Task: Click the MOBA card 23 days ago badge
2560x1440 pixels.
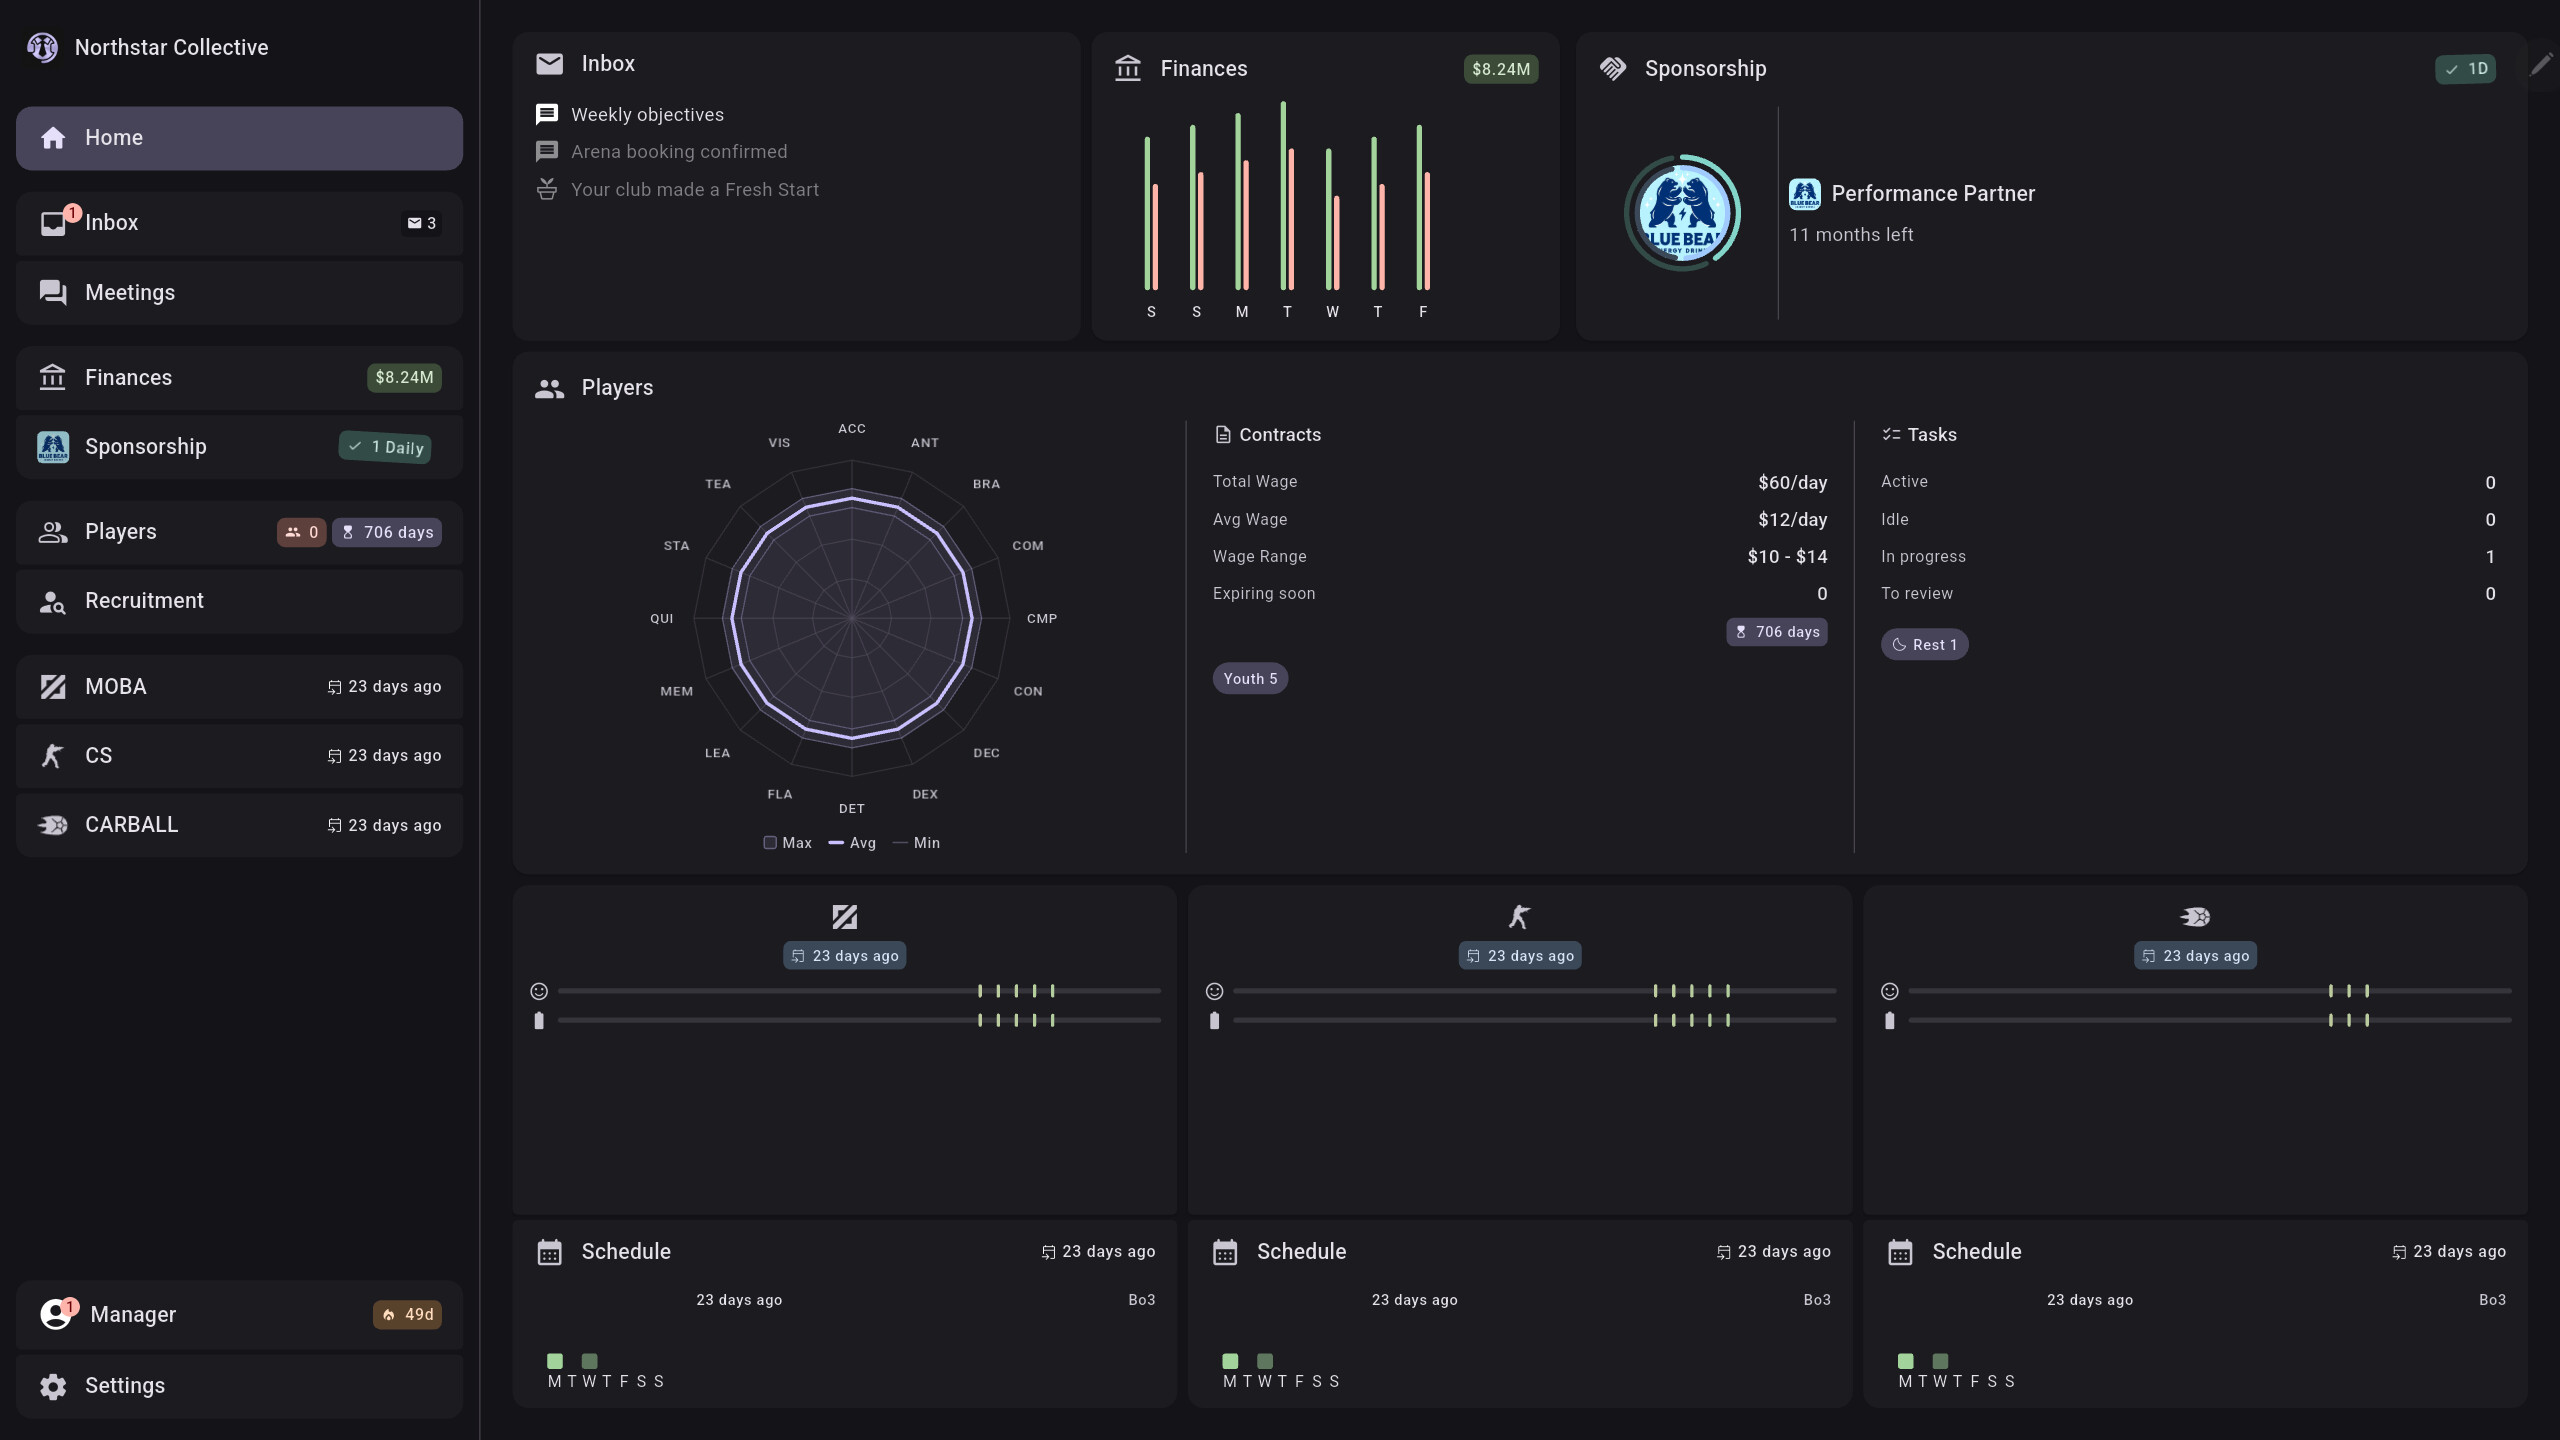Action: [845, 956]
